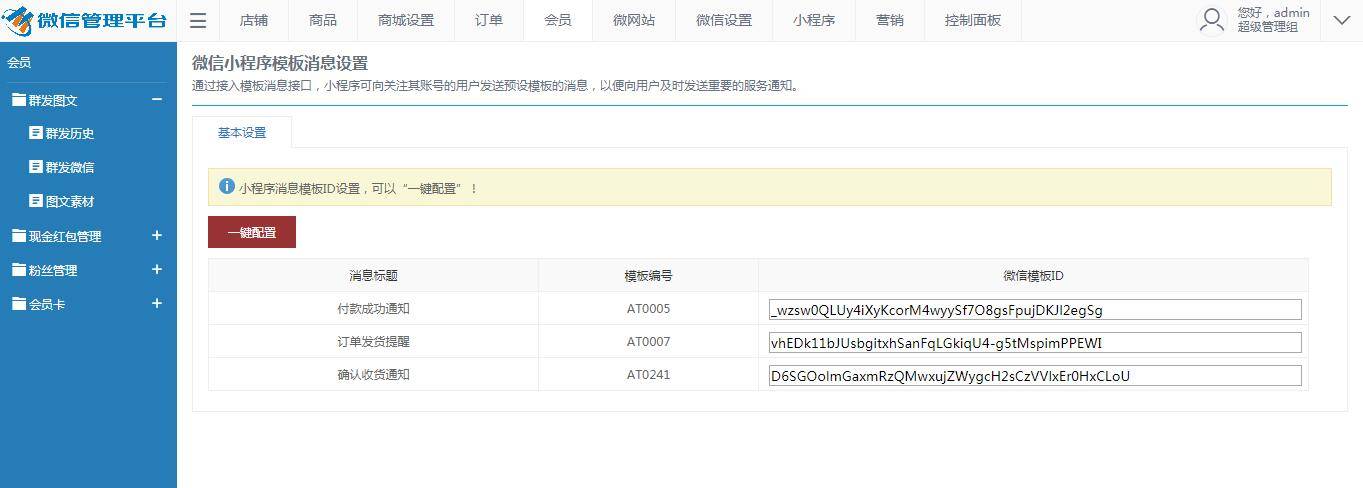
Task: Click the 微信管理平台 logo
Action: [x=85, y=20]
